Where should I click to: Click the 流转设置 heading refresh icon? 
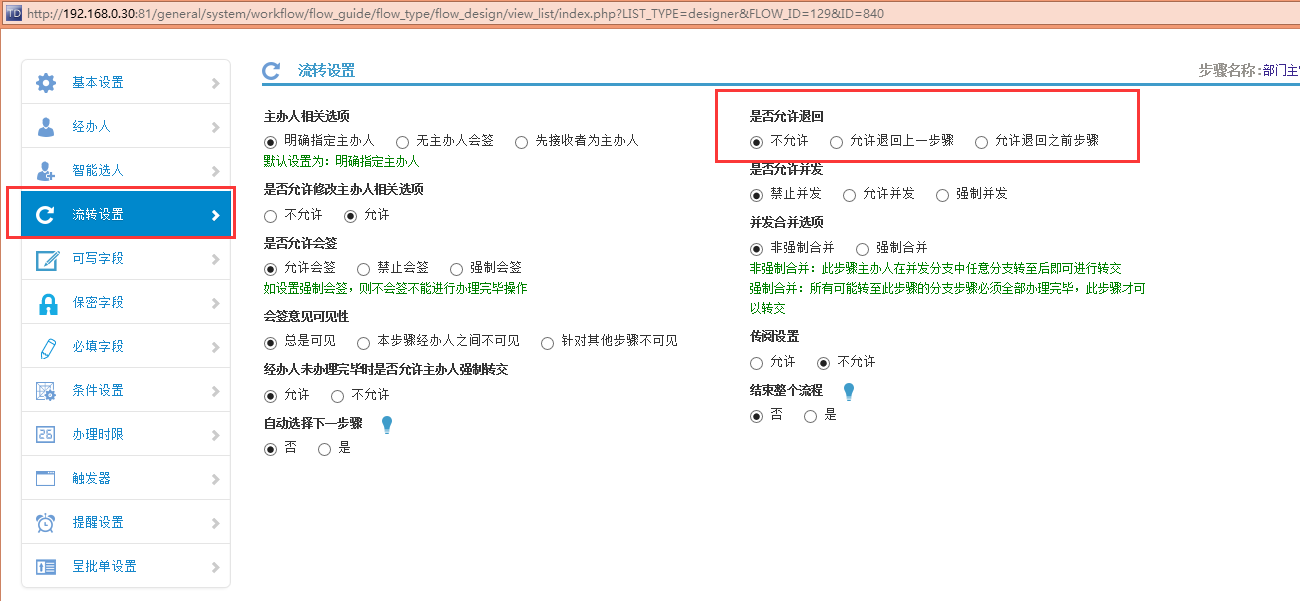point(271,71)
